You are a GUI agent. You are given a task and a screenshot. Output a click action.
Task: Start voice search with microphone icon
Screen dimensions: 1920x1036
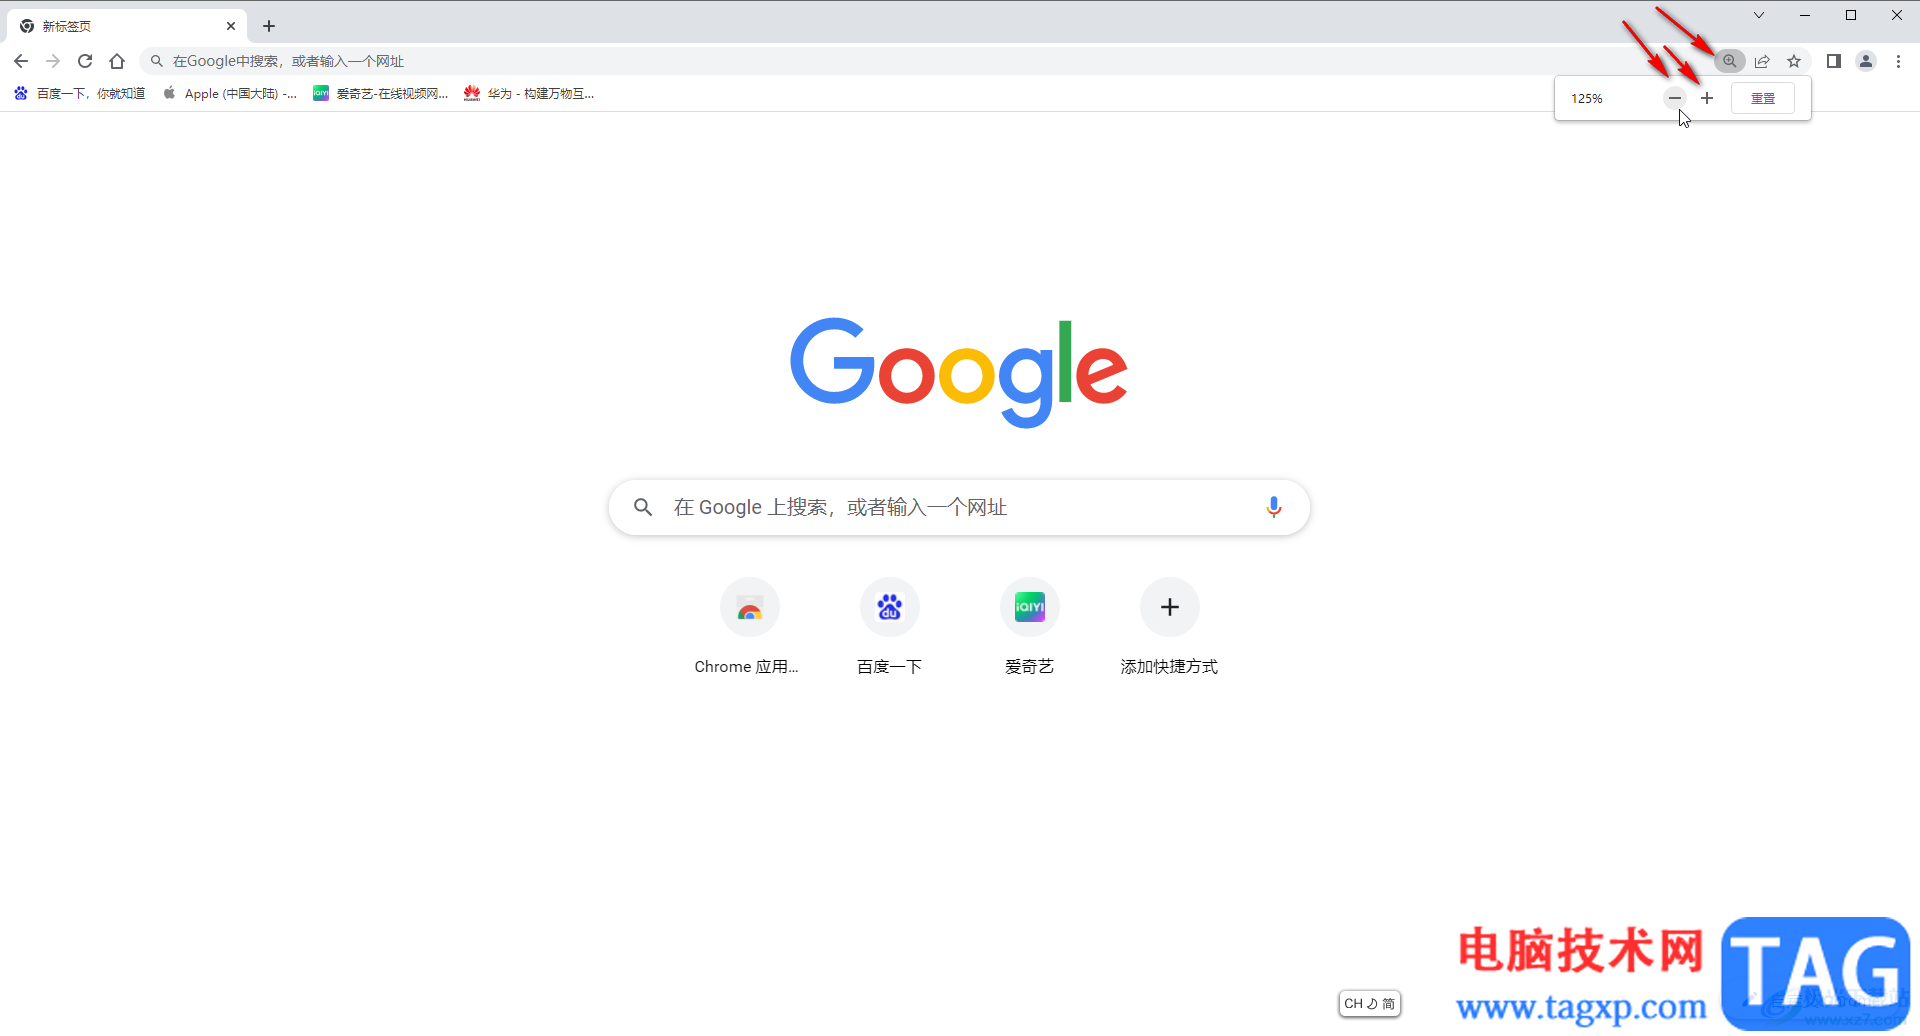pos(1273,507)
